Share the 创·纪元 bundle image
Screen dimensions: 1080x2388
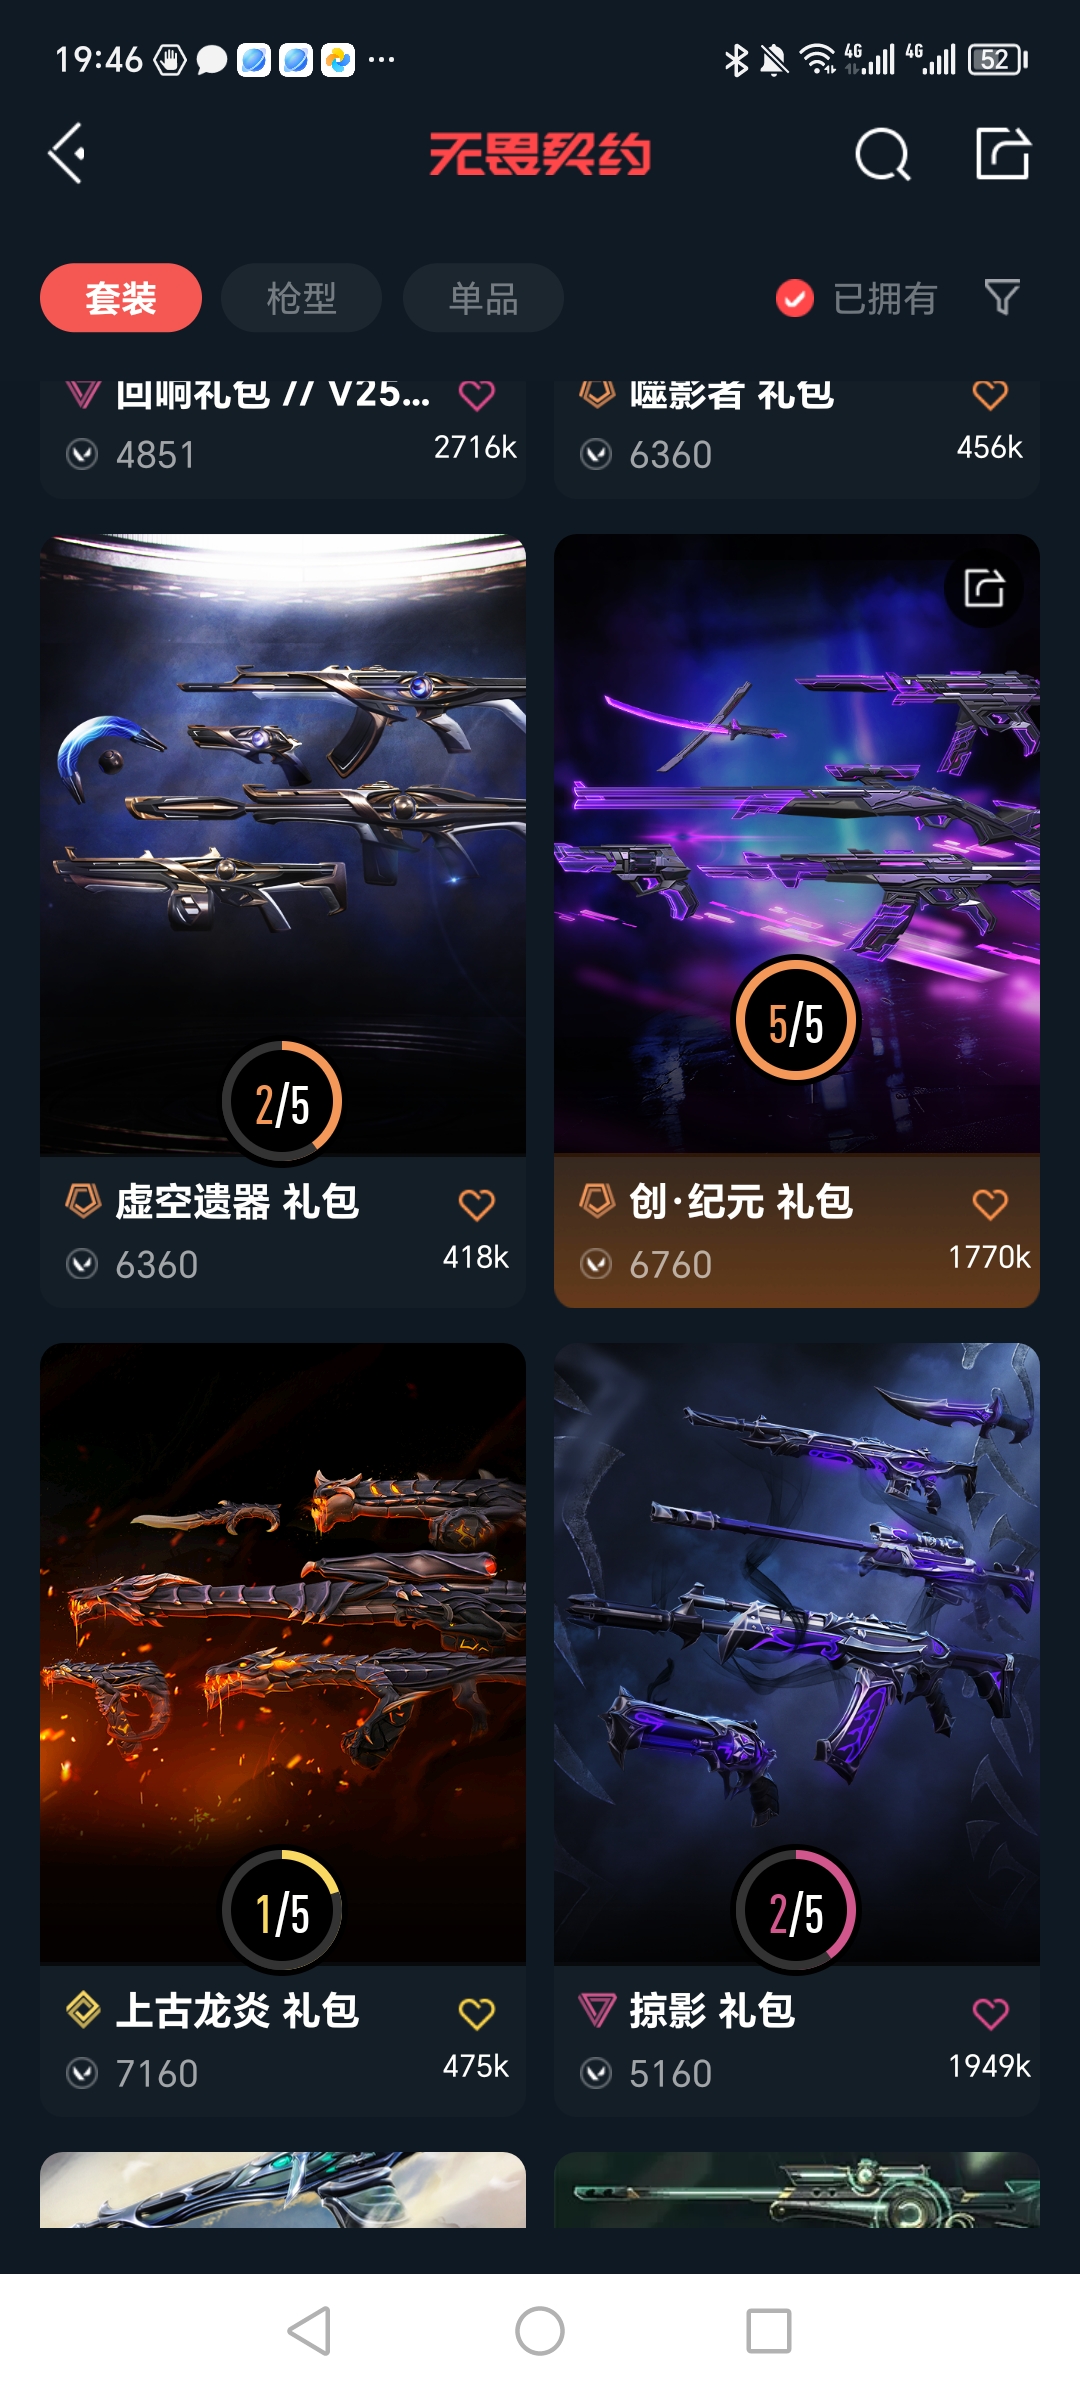tap(984, 588)
